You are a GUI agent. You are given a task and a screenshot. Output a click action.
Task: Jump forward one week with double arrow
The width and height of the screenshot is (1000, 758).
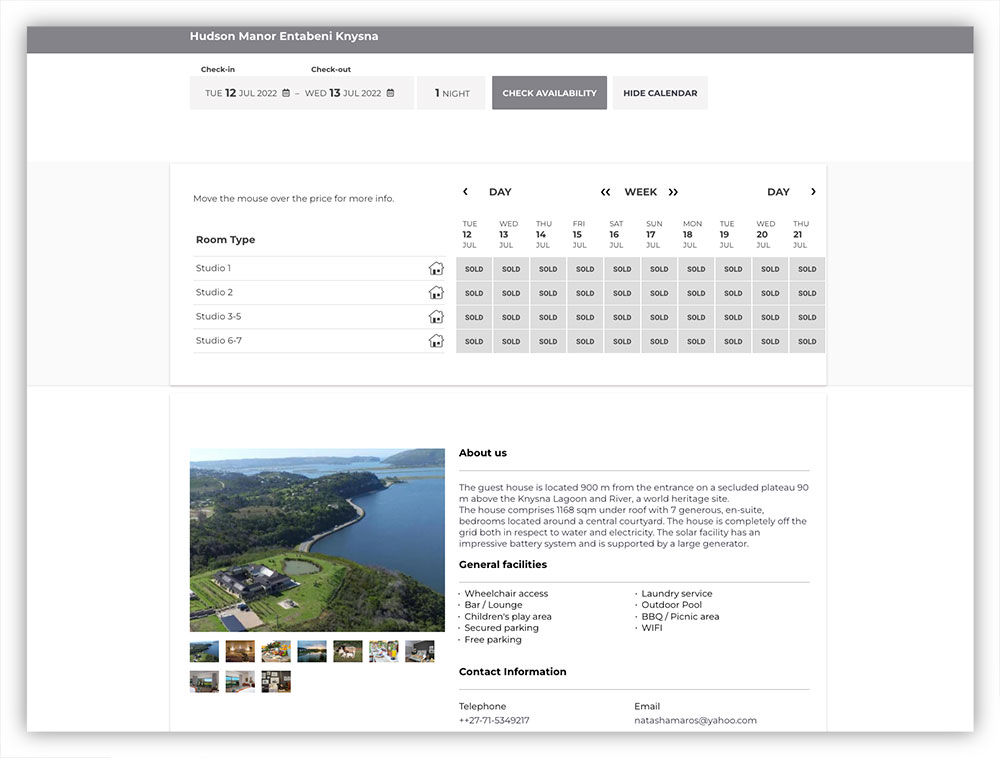coord(673,192)
